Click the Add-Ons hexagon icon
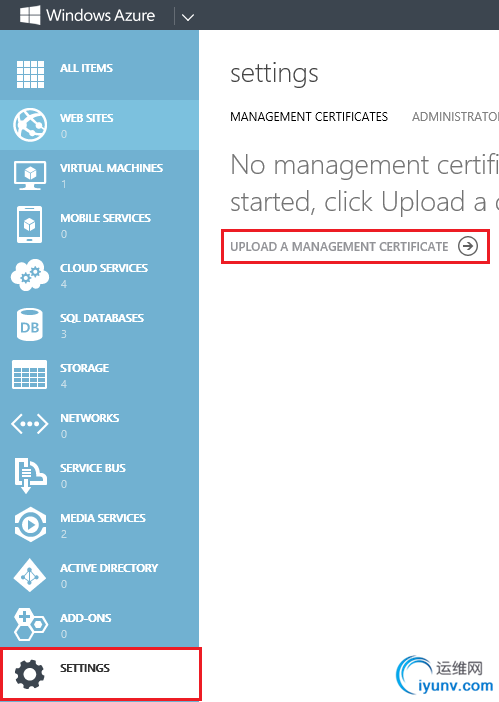499x702 pixels. pos(30,625)
